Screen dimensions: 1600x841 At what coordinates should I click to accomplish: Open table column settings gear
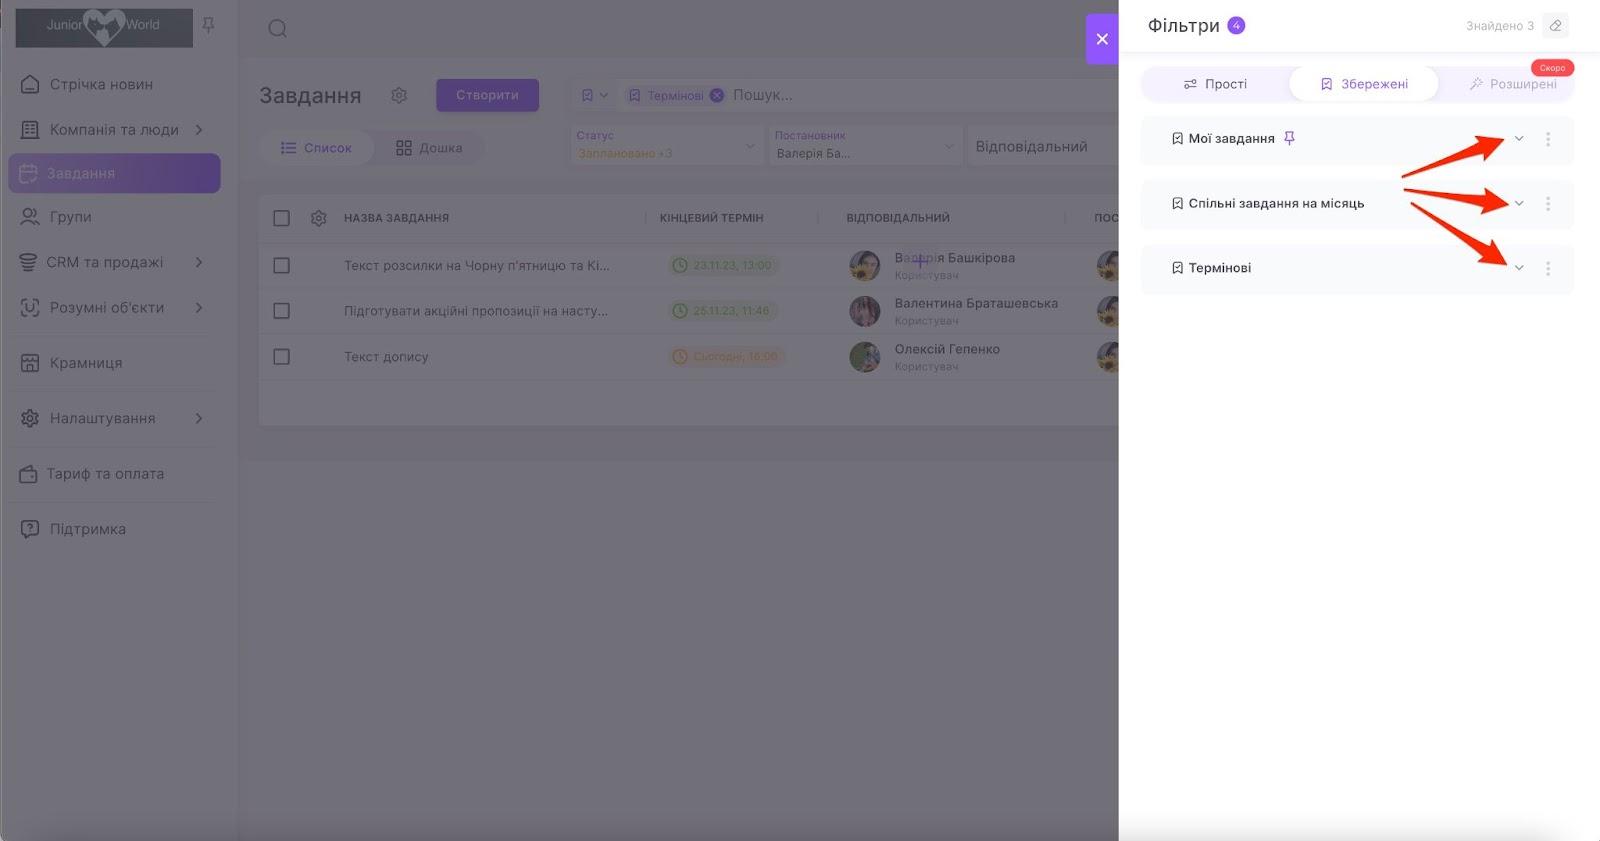319,218
